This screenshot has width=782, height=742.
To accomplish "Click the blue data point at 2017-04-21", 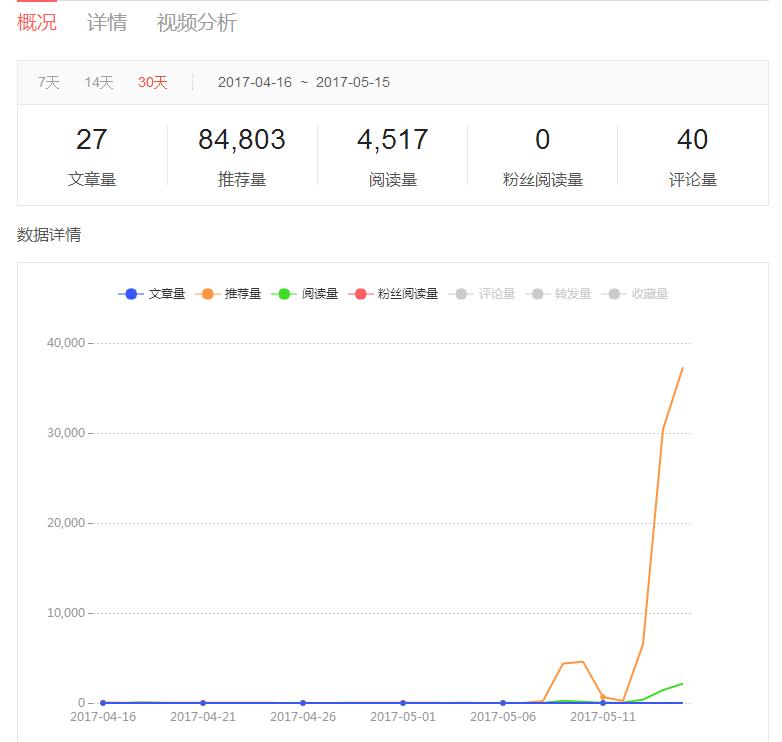I will point(203,703).
